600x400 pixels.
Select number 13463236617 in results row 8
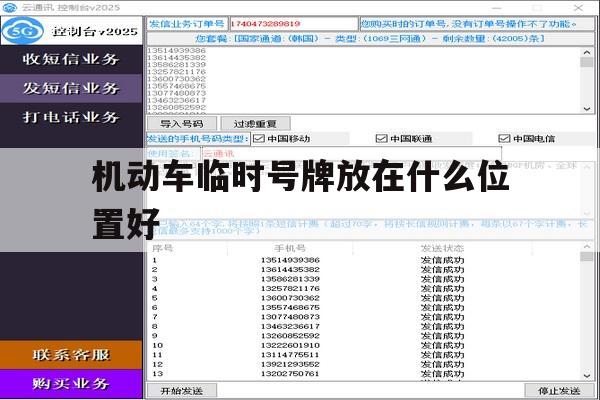click(x=290, y=327)
